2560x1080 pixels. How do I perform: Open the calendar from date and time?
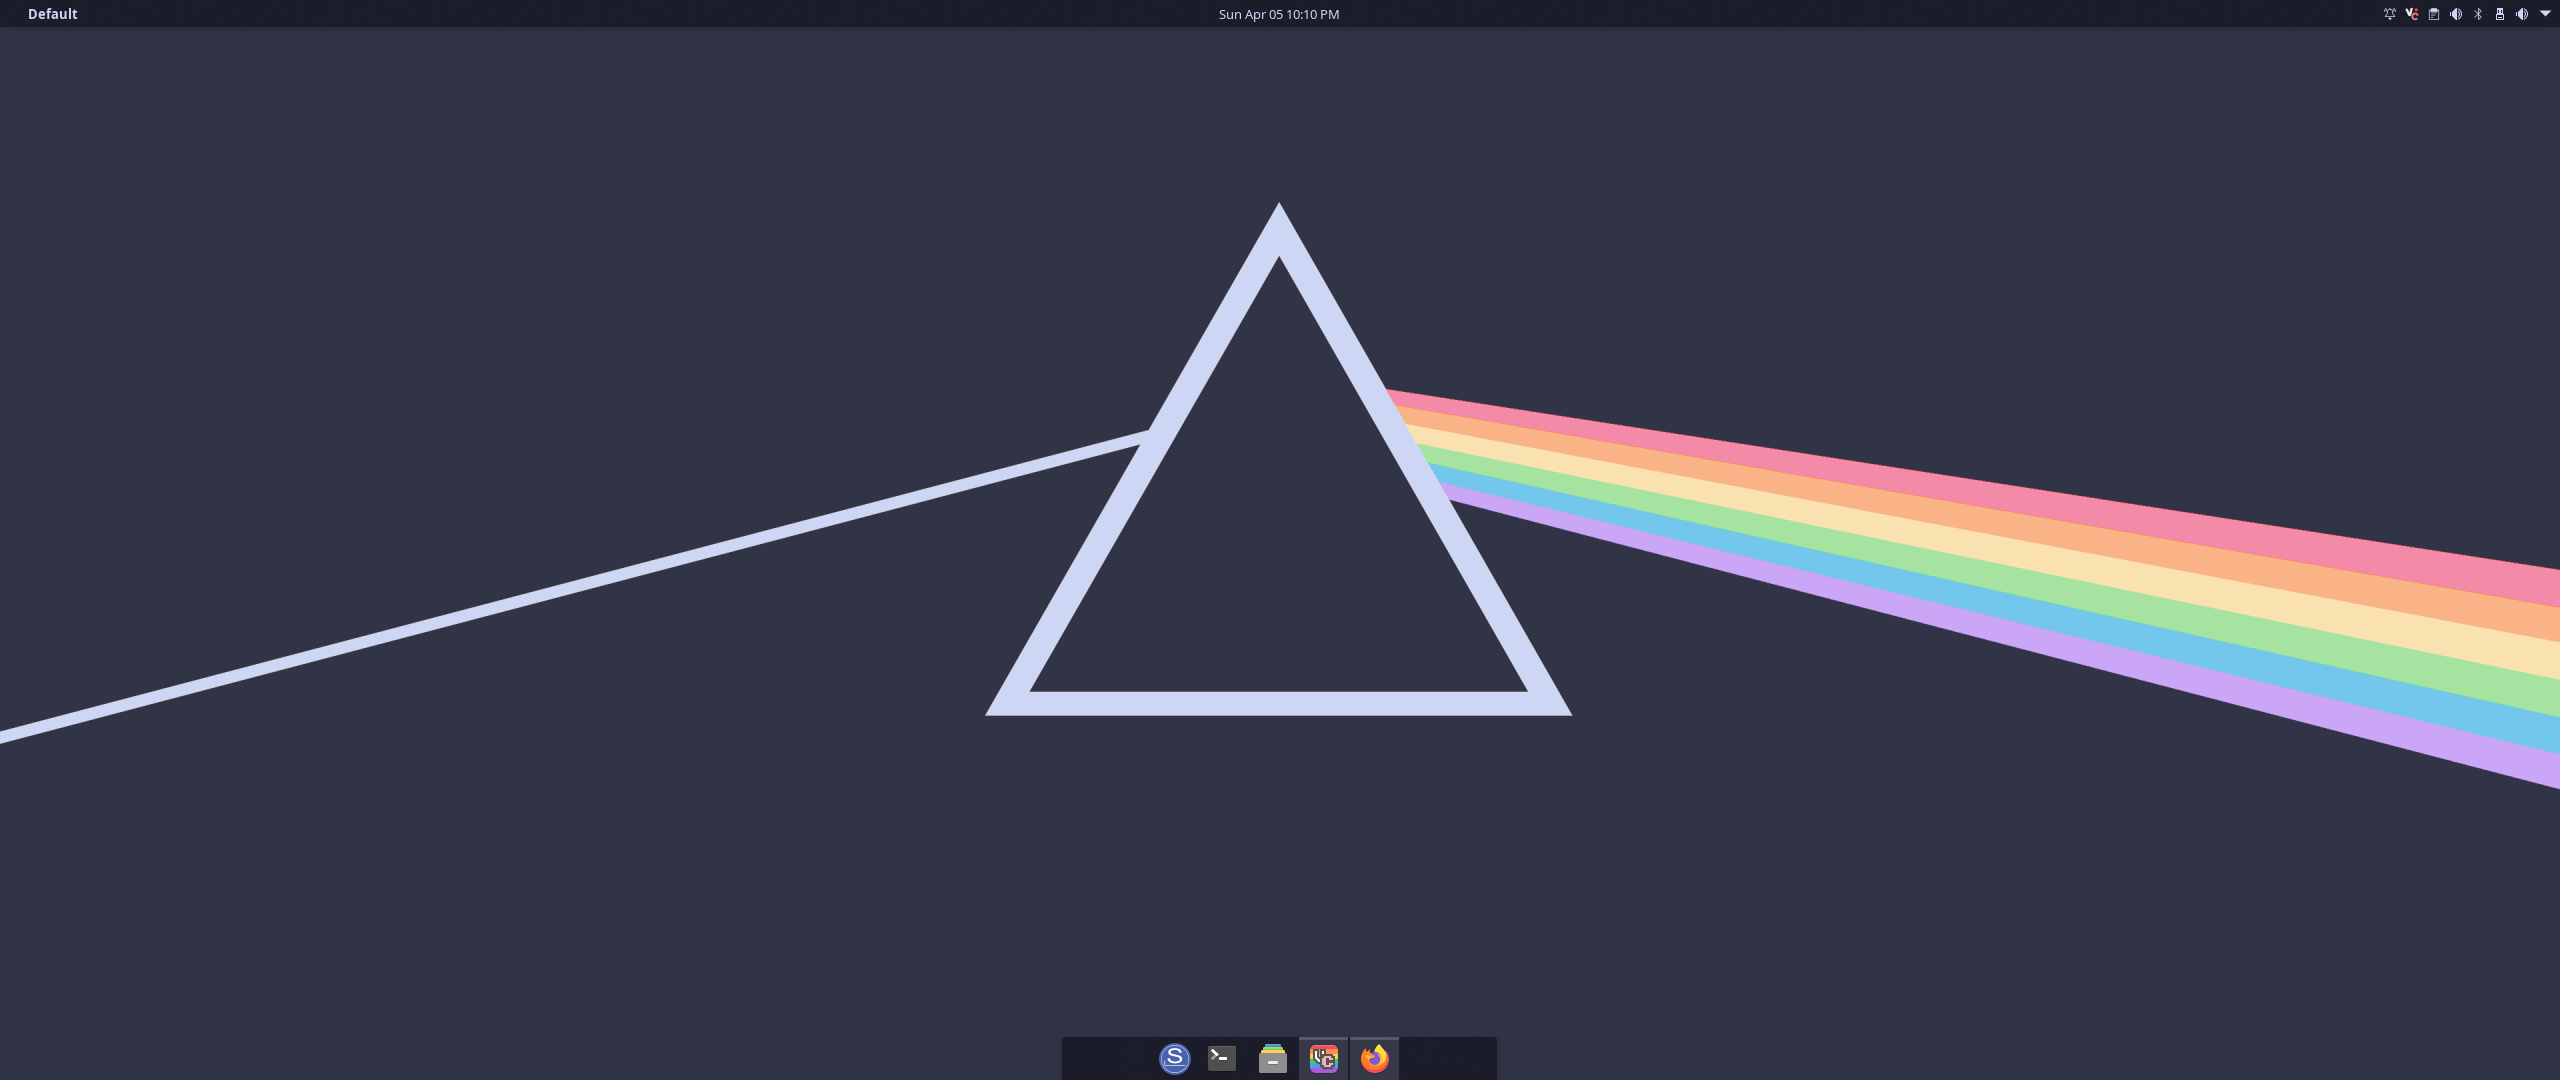(1278, 14)
